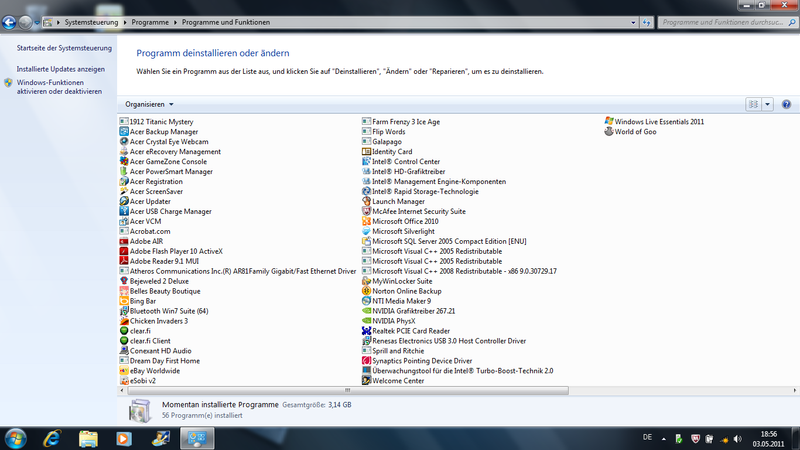Click the MyWinLocker Suite icon
The image size is (800, 450).
(x=366, y=281)
